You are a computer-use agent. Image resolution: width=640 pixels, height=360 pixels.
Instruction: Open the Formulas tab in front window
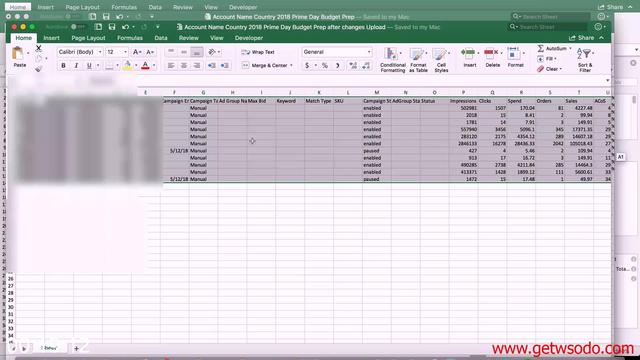(130, 38)
